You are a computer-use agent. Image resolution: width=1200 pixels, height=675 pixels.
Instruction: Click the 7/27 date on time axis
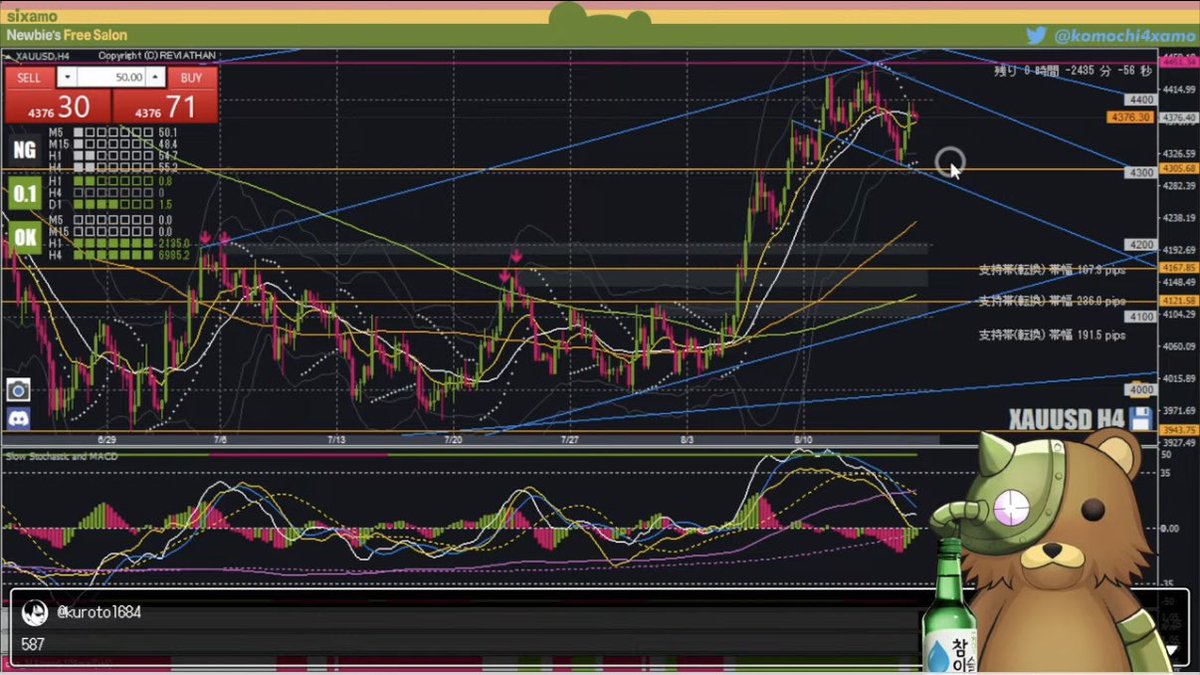tap(569, 439)
